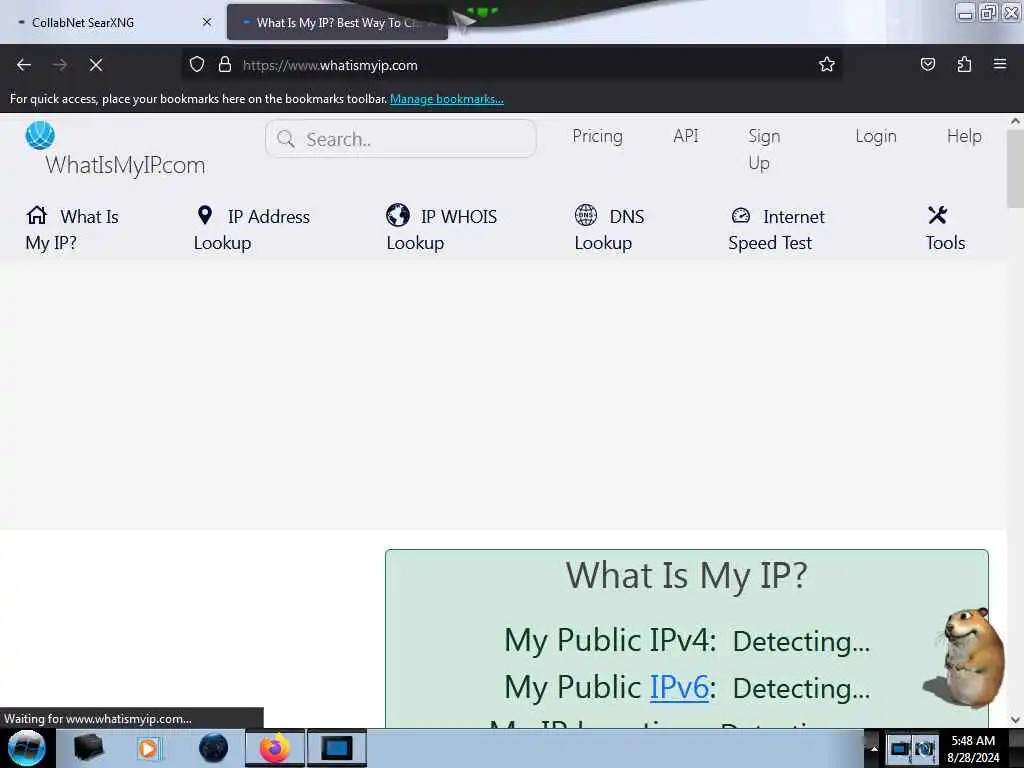View site security via the padlock icon
This screenshot has height=768, width=1024.
pos(225,65)
